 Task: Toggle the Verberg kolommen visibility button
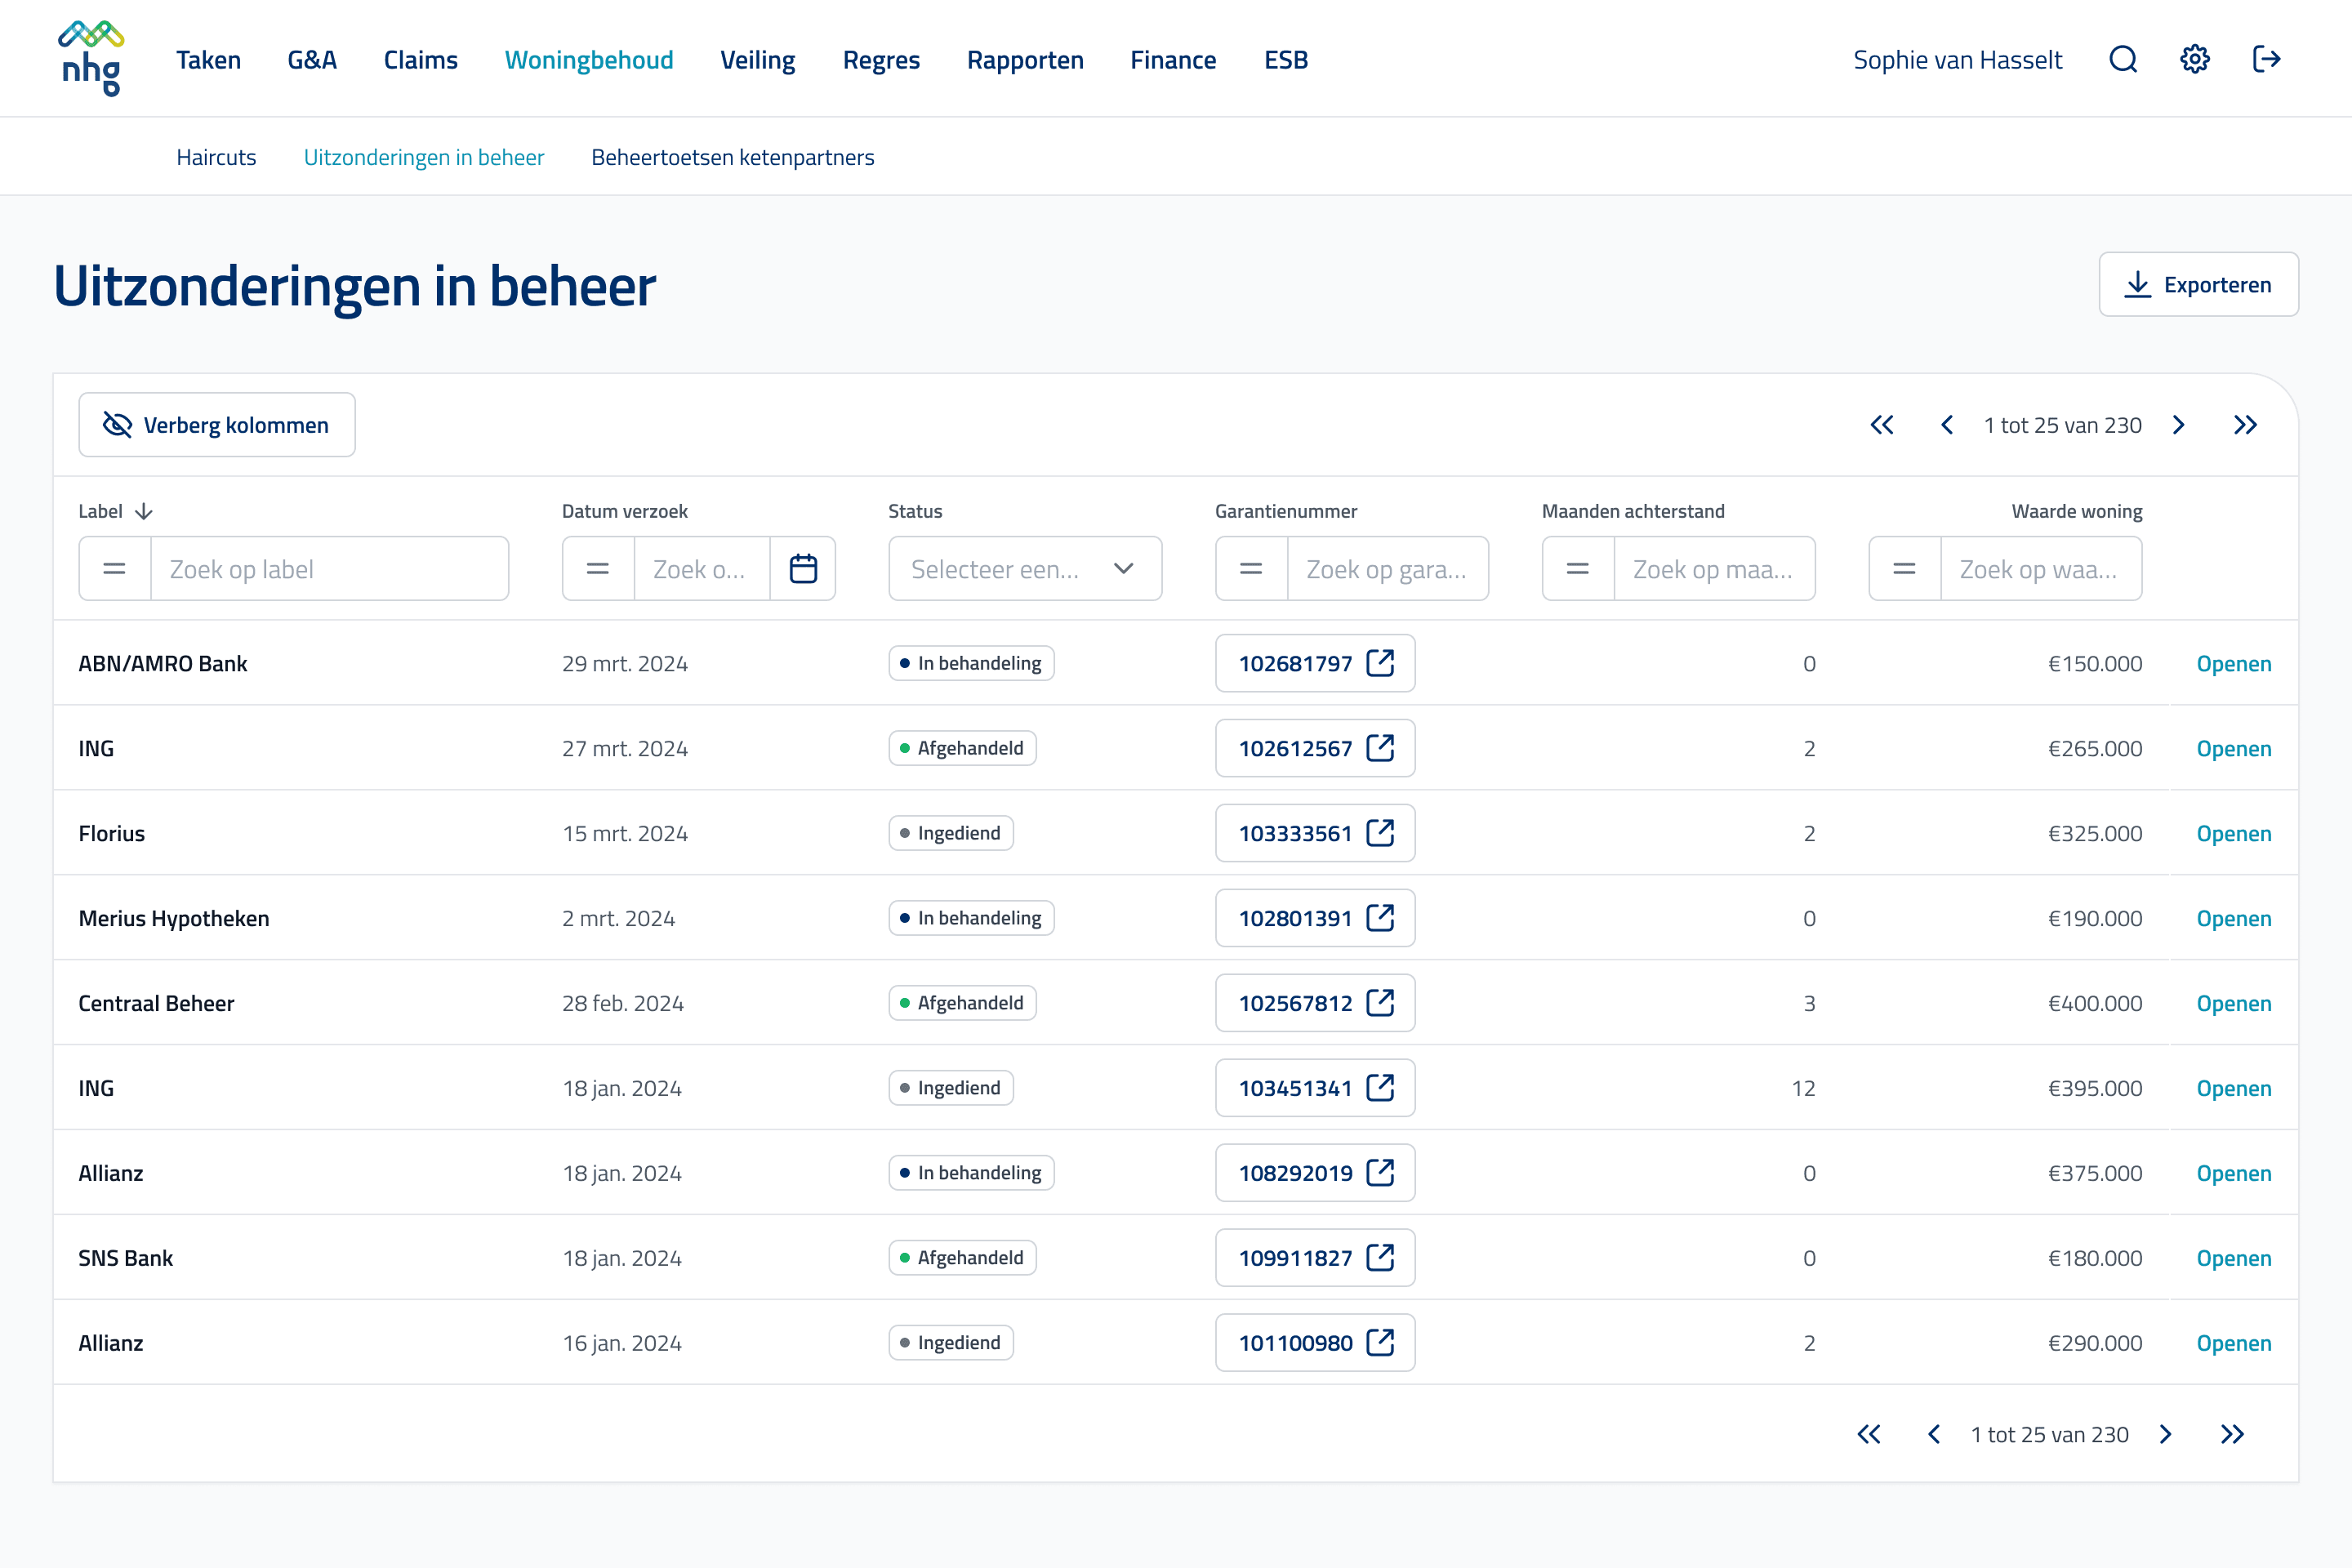click(217, 425)
